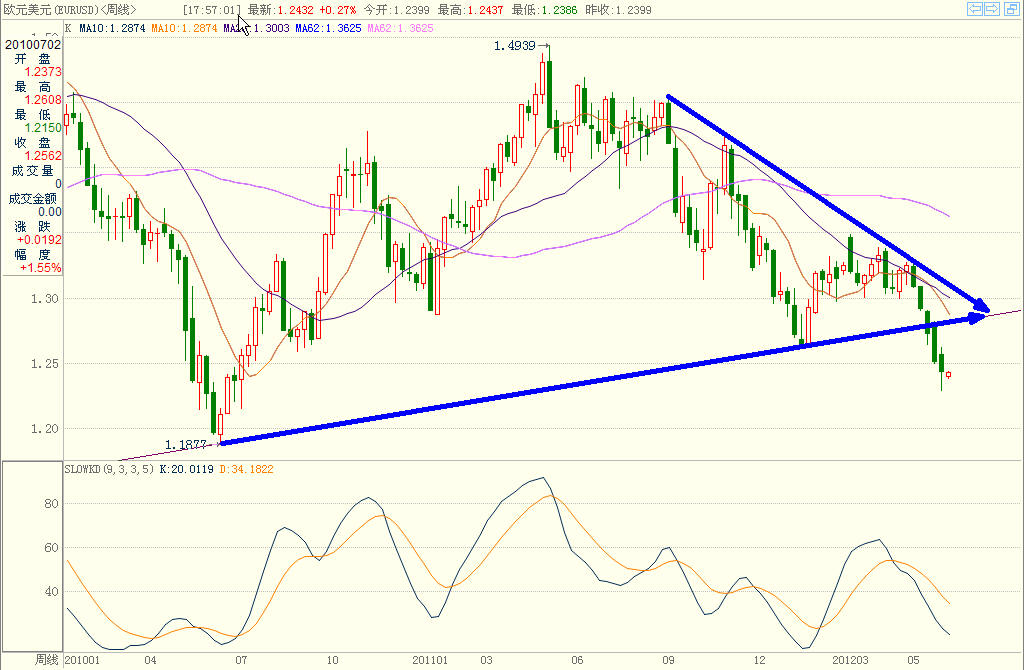
Task: Click the 成交量 label
Action: pyautogui.click(x=32, y=170)
